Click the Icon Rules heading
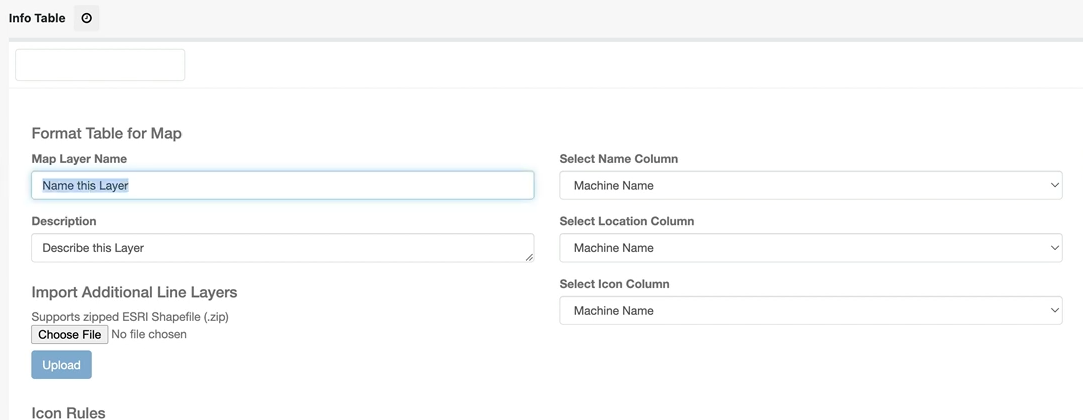 [x=68, y=413]
